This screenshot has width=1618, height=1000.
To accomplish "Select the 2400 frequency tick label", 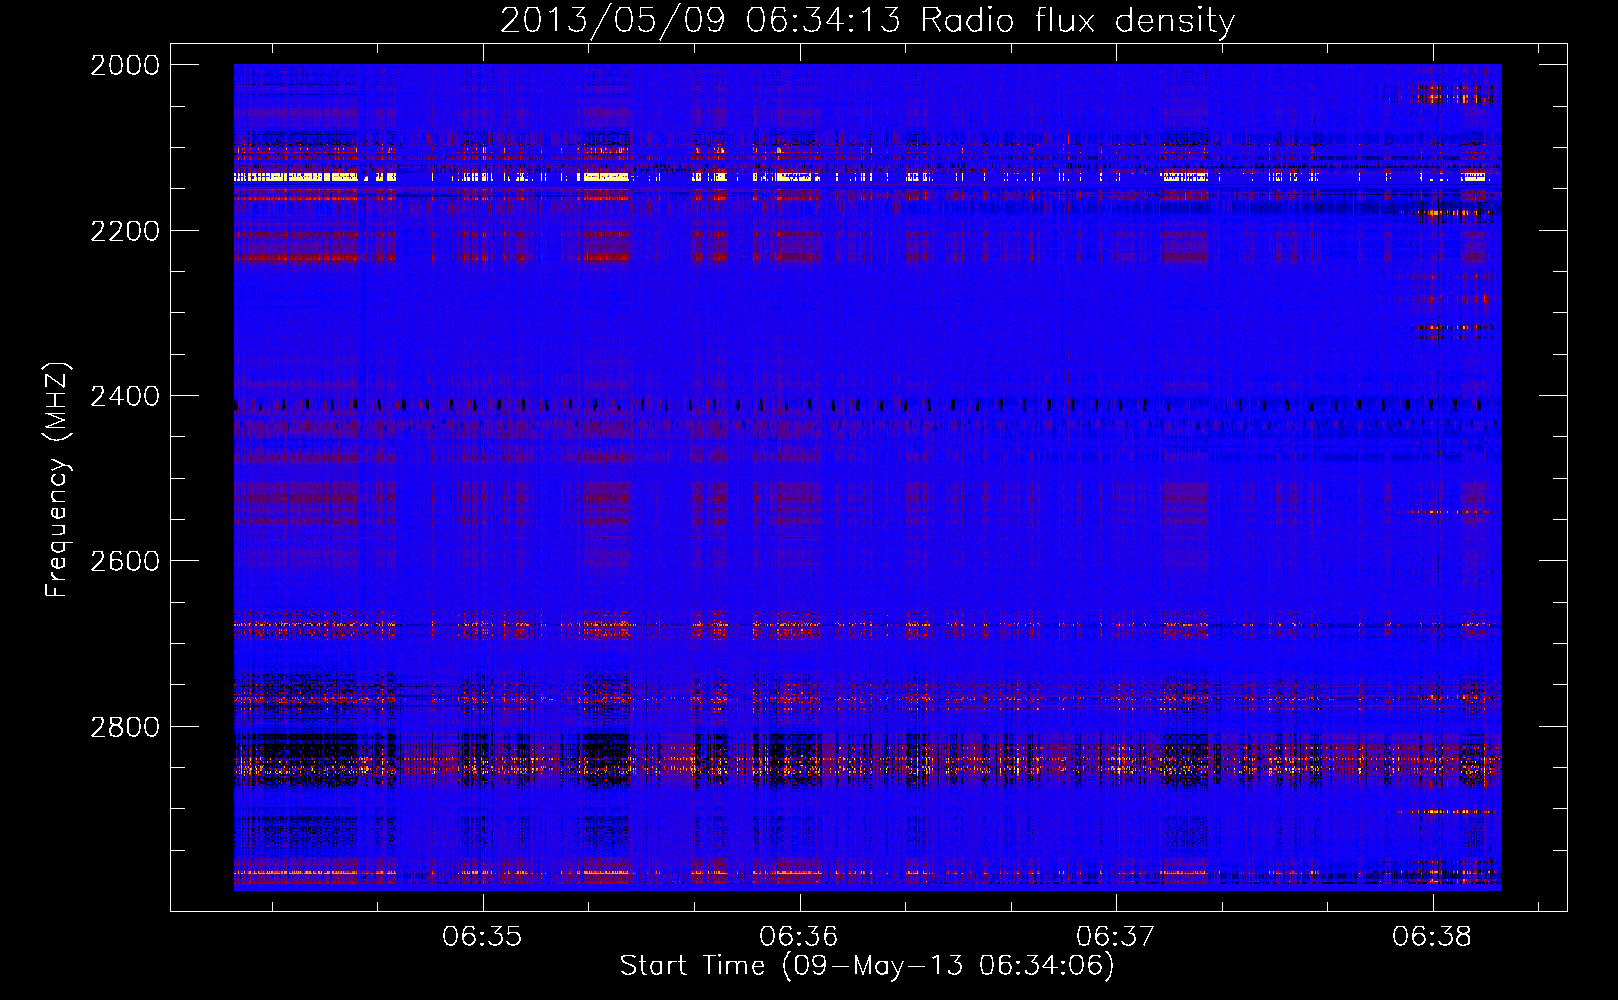I will point(125,396).
